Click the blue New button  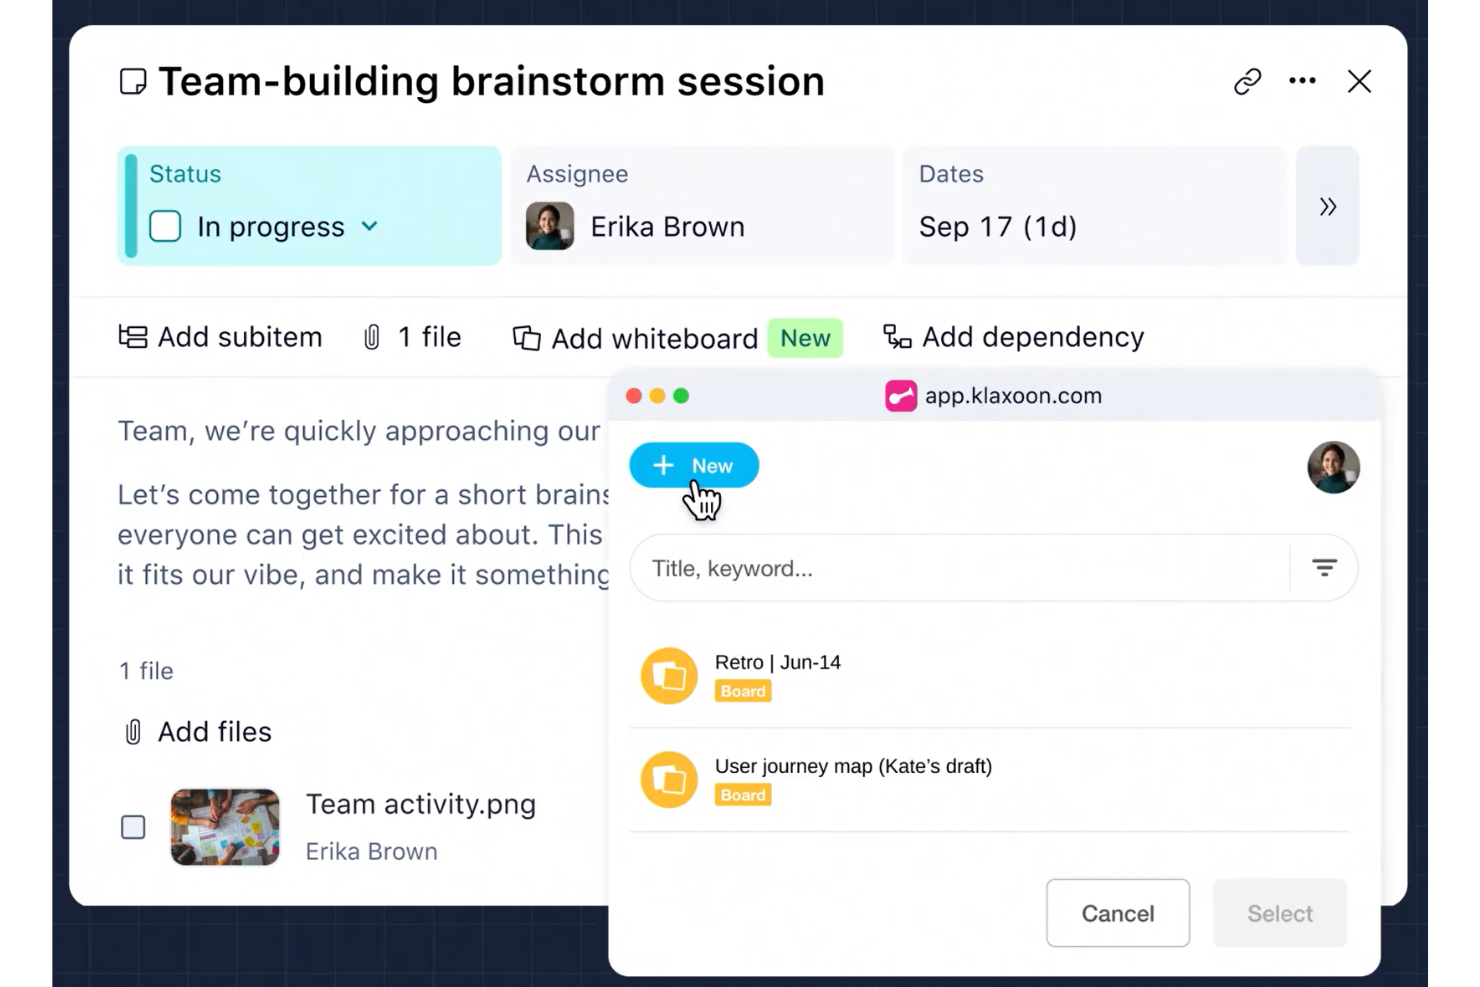tap(694, 466)
